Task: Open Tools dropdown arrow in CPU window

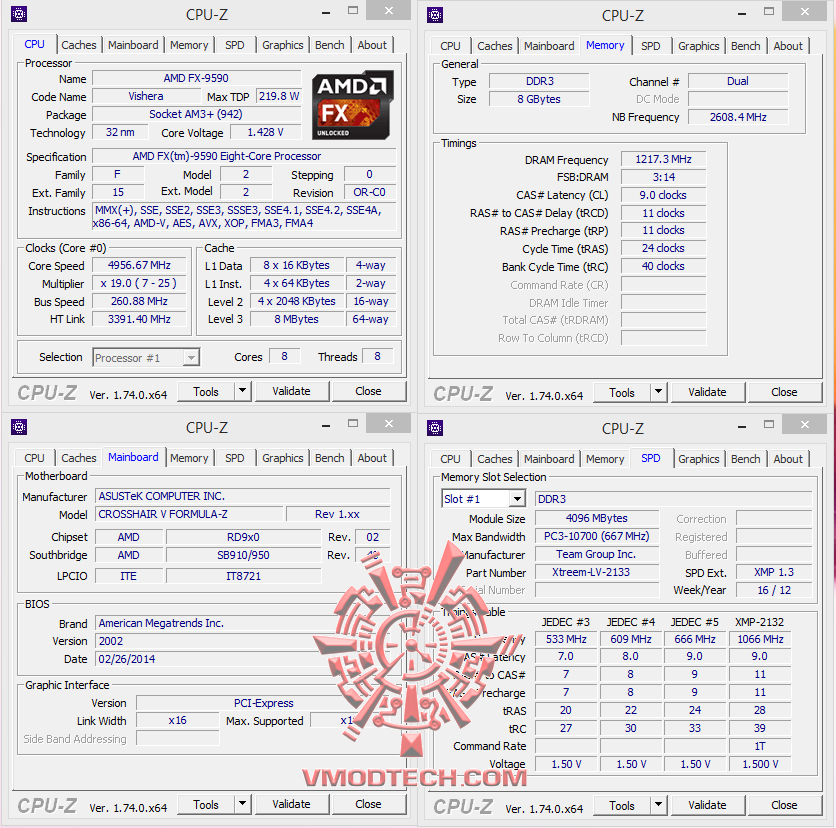Action: tap(243, 391)
